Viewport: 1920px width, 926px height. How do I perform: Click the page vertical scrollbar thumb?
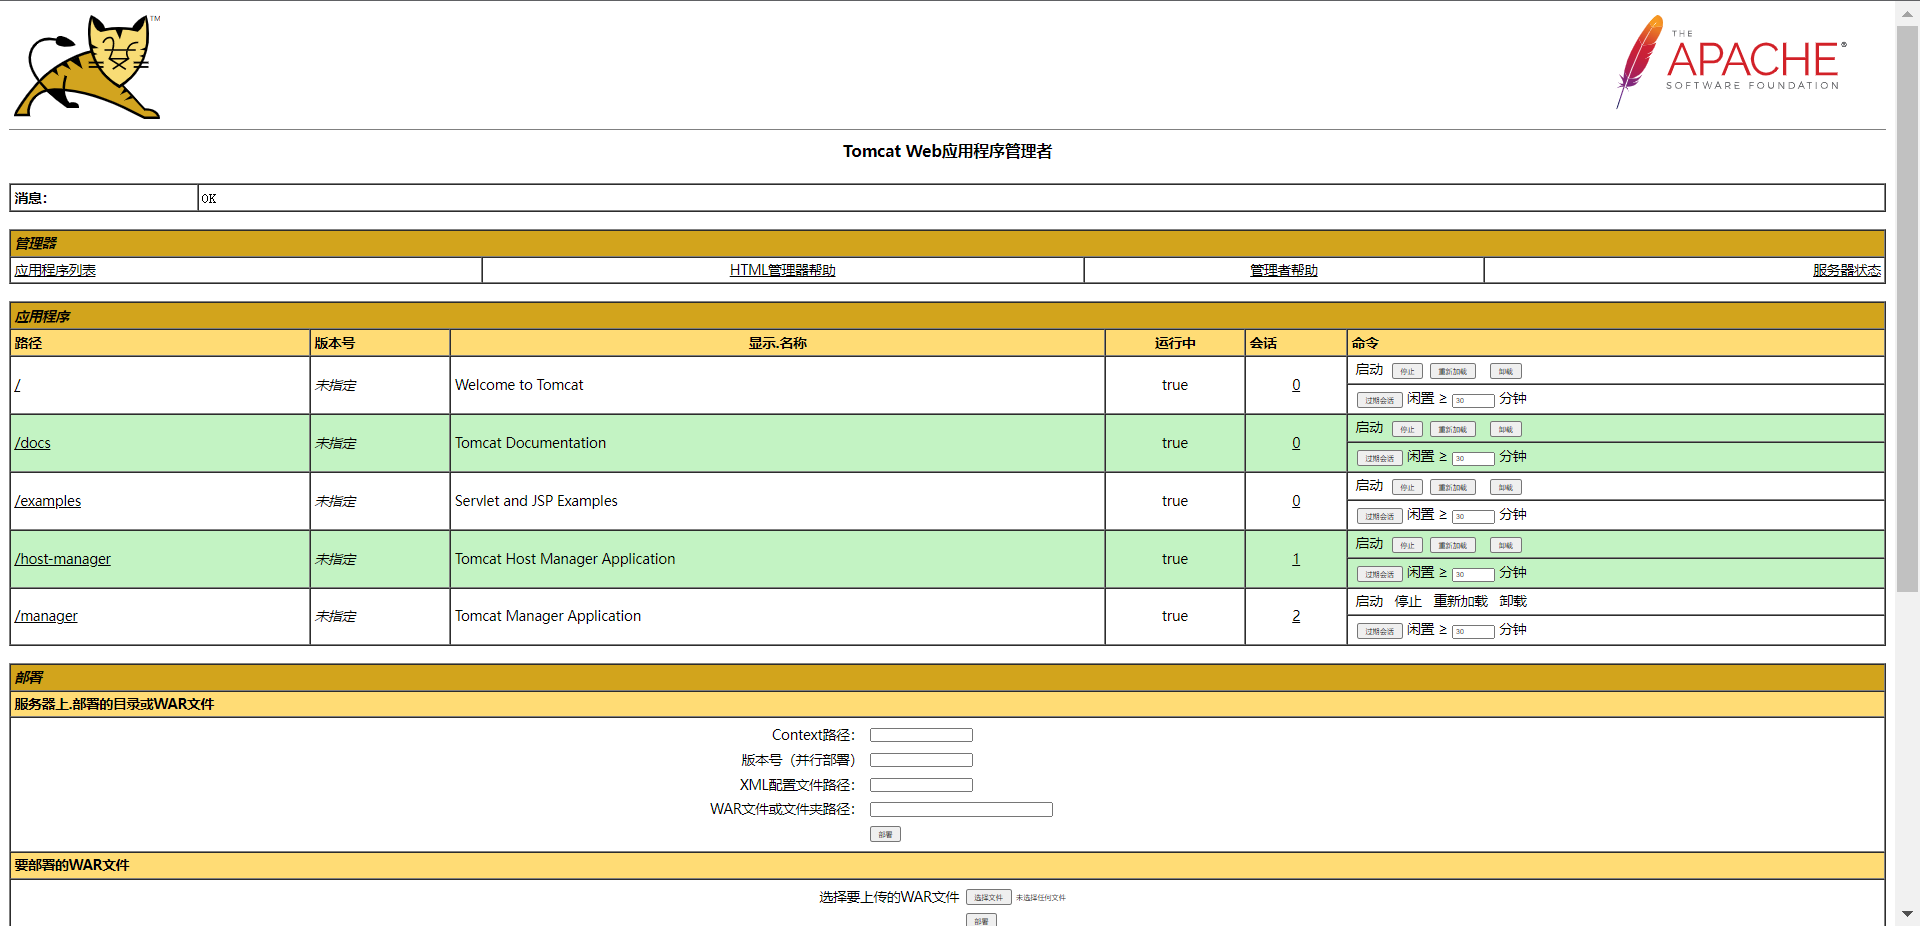coord(1907,308)
